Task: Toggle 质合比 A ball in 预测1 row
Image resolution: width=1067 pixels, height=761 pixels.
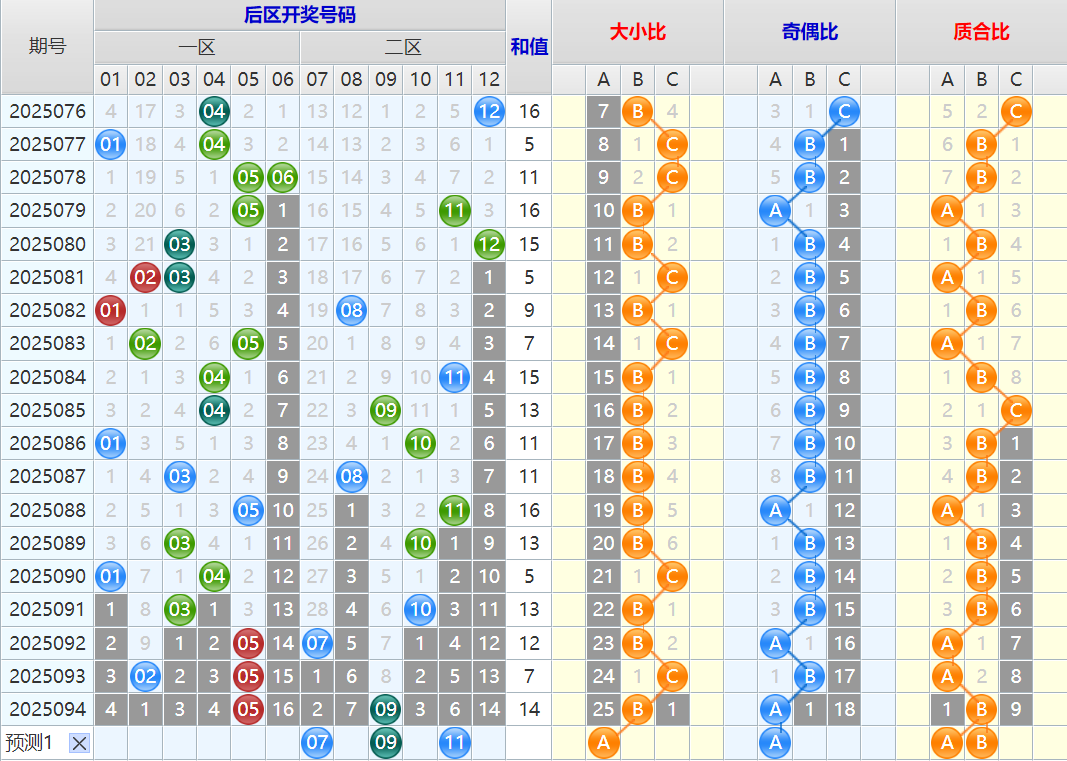Action: pos(947,743)
